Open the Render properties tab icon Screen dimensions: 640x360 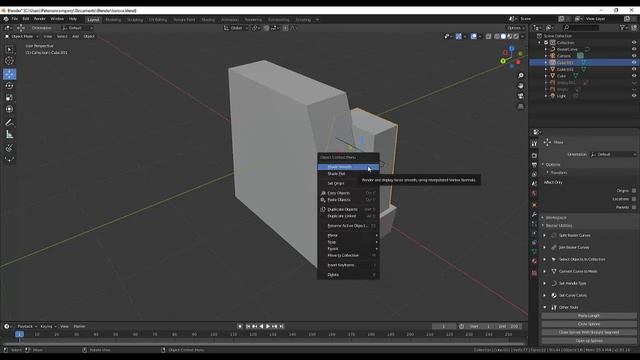[534, 156]
